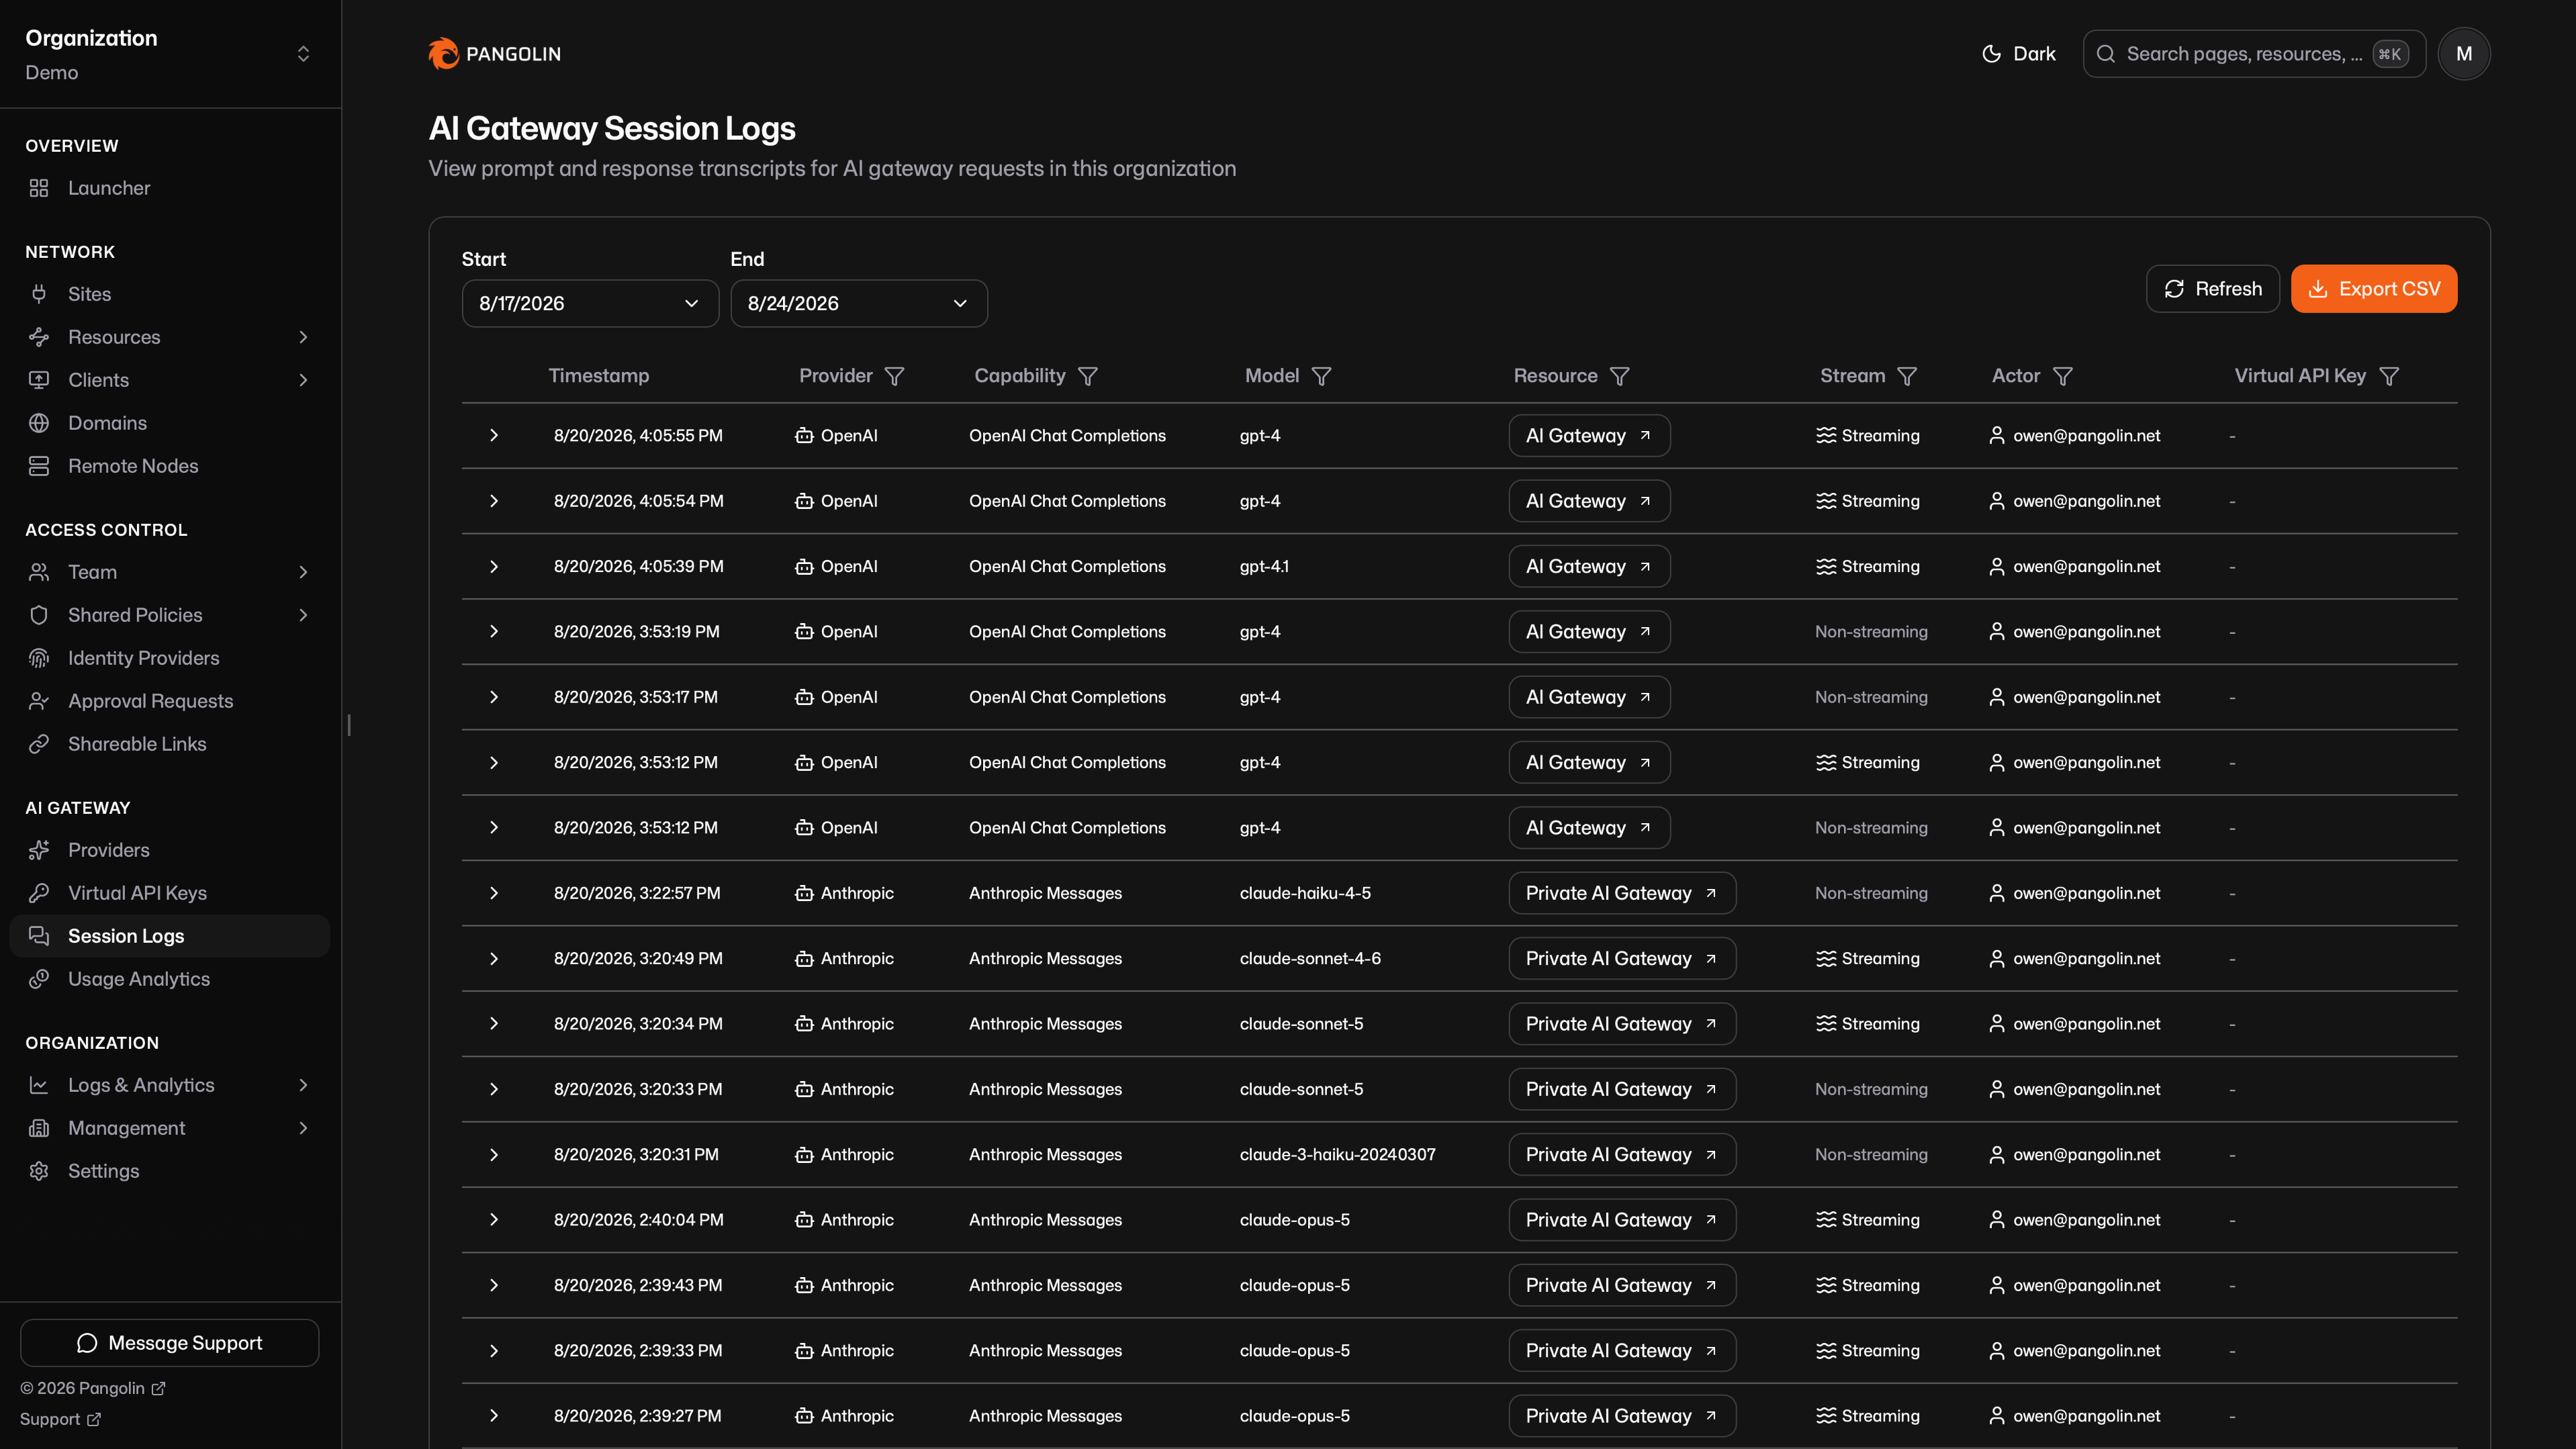Viewport: 2576px width, 1449px height.
Task: Expand the 3:22:57 PM claude-haiku-4-5 row
Action: pyautogui.click(x=494, y=893)
